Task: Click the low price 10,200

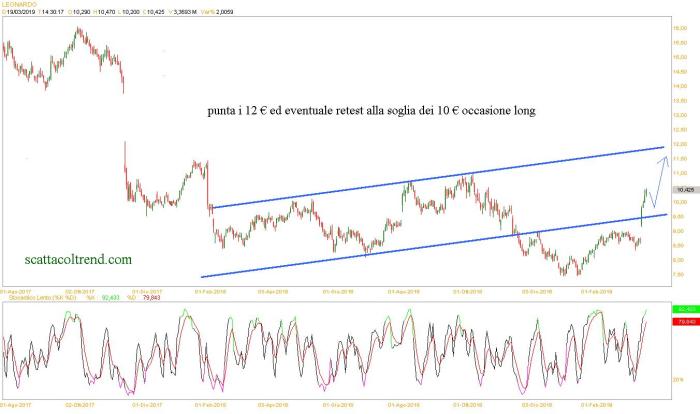Action: [x=131, y=12]
